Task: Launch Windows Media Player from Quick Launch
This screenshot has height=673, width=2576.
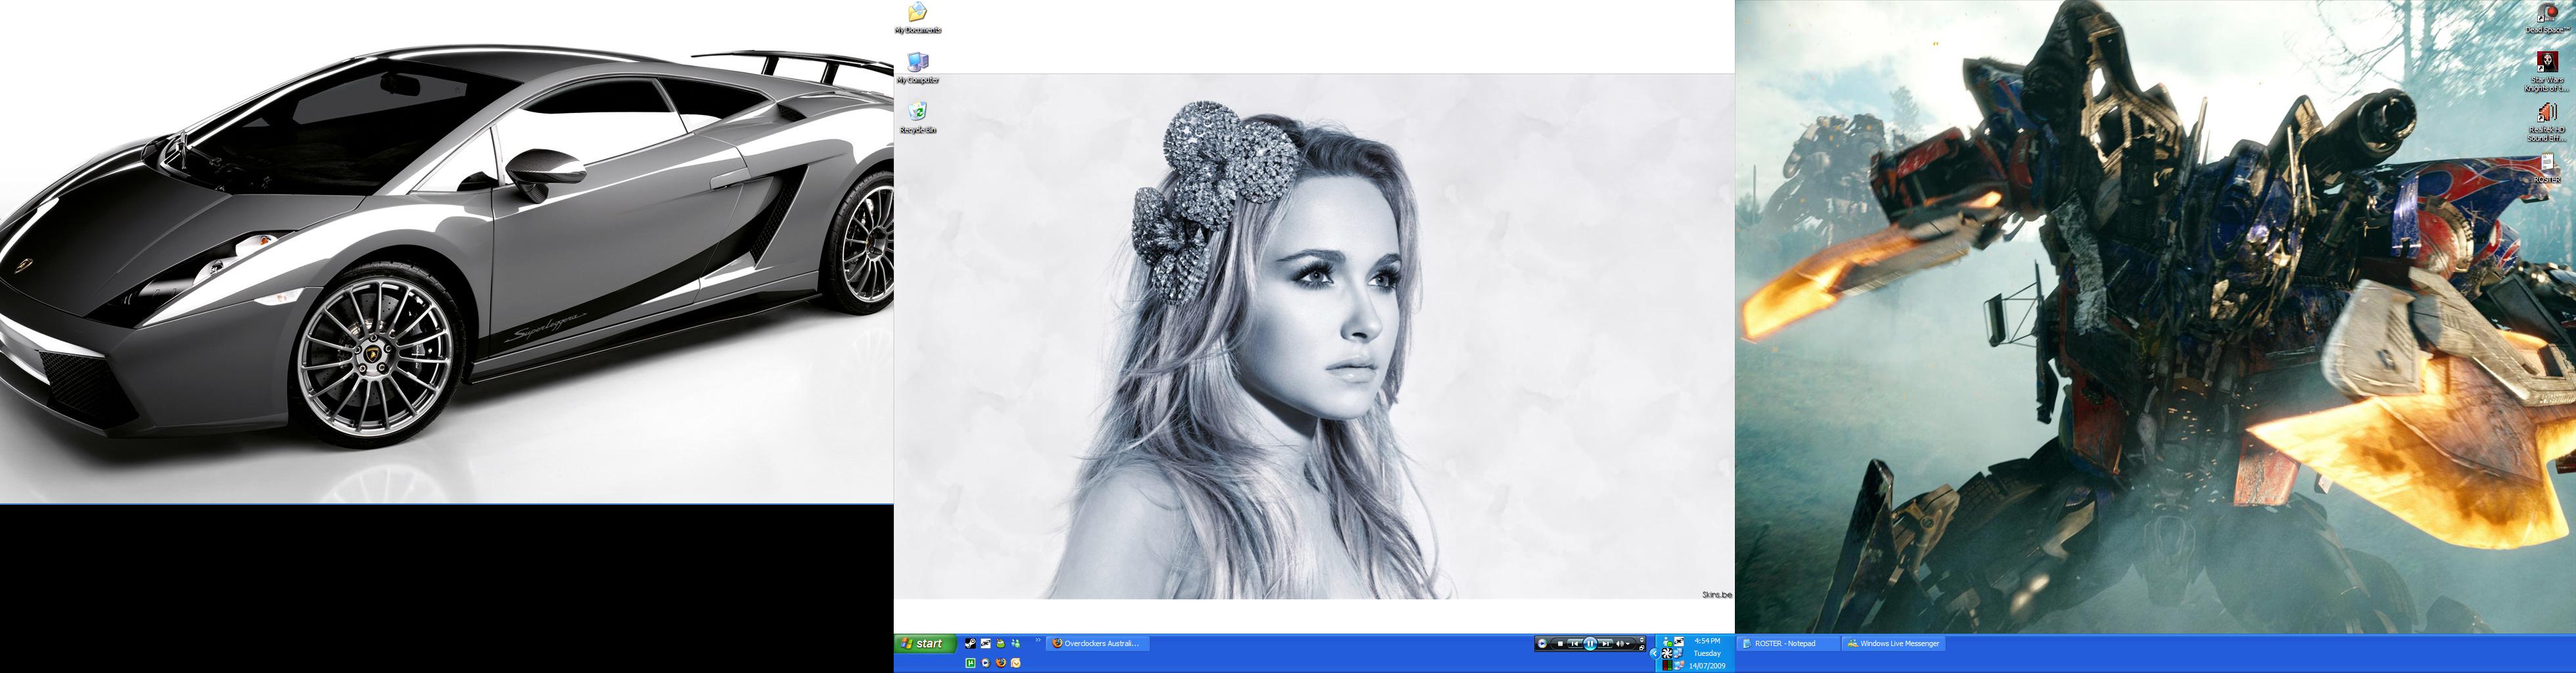Action: (x=986, y=663)
